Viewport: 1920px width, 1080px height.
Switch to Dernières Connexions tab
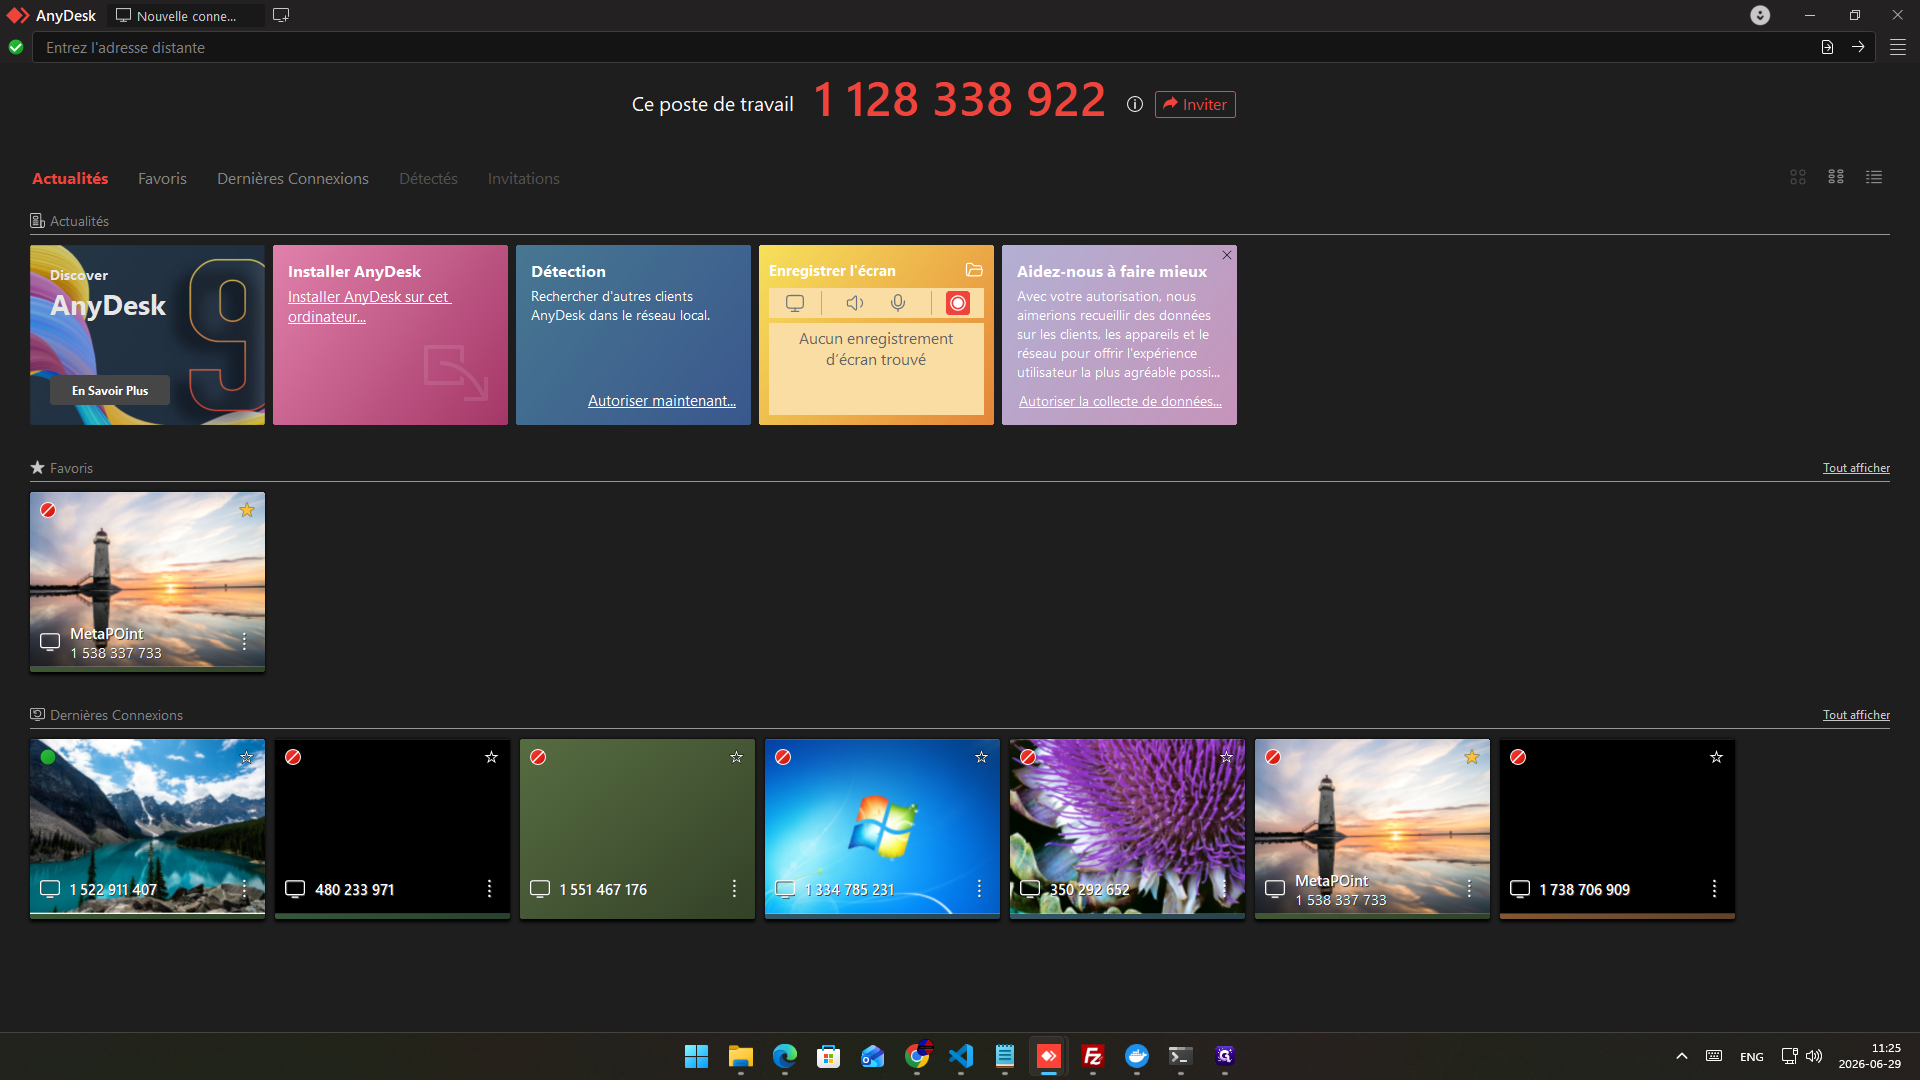click(293, 178)
